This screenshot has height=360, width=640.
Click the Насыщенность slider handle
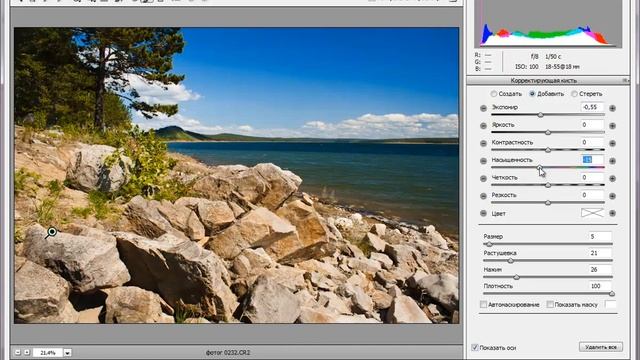point(539,167)
